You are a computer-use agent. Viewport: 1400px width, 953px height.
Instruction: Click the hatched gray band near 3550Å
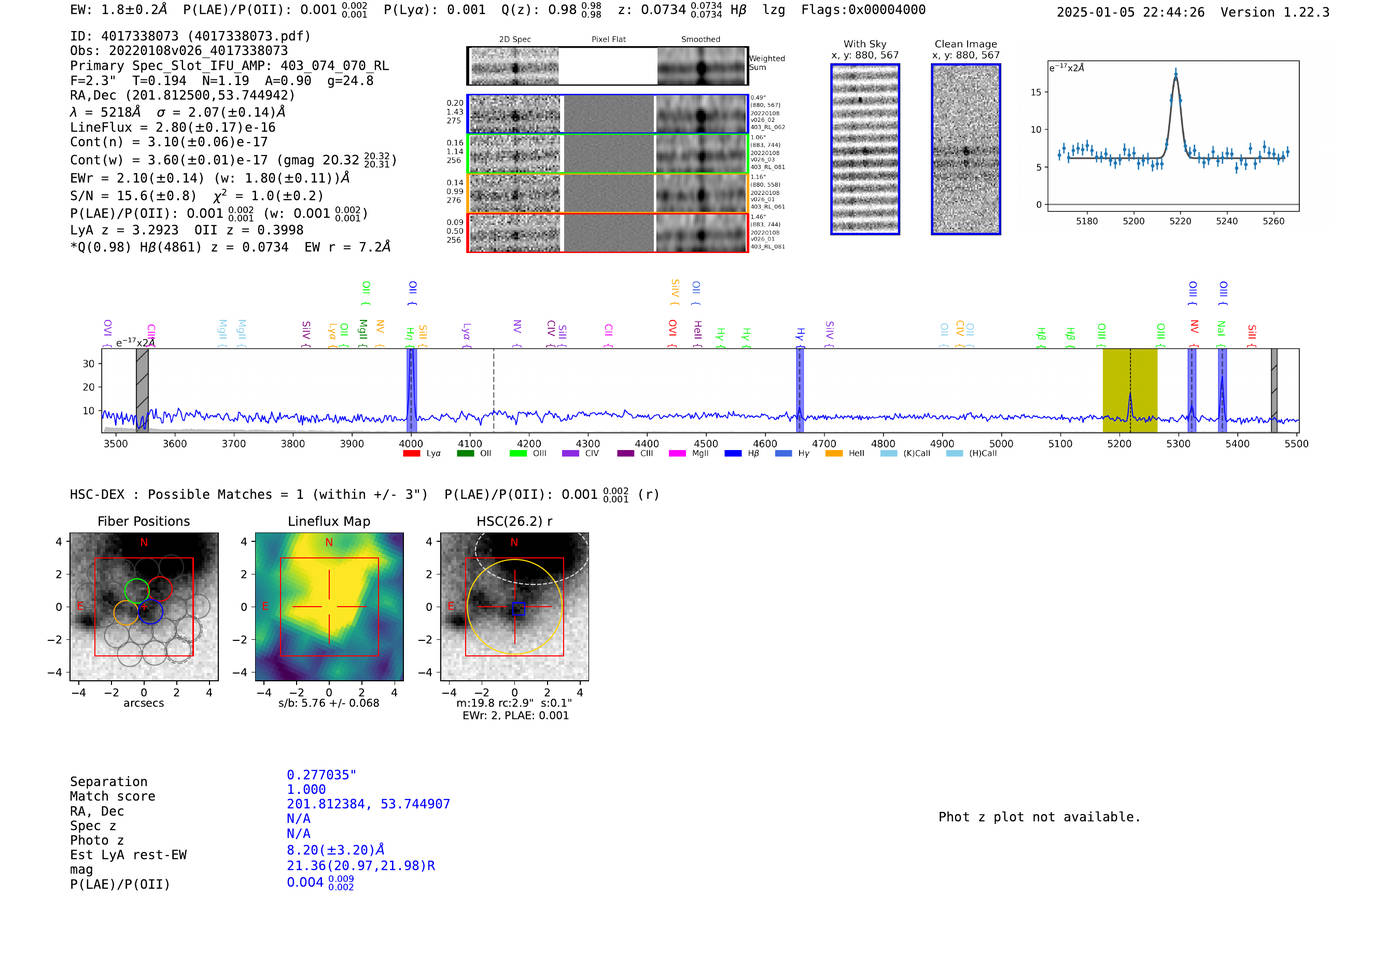pyautogui.click(x=142, y=390)
